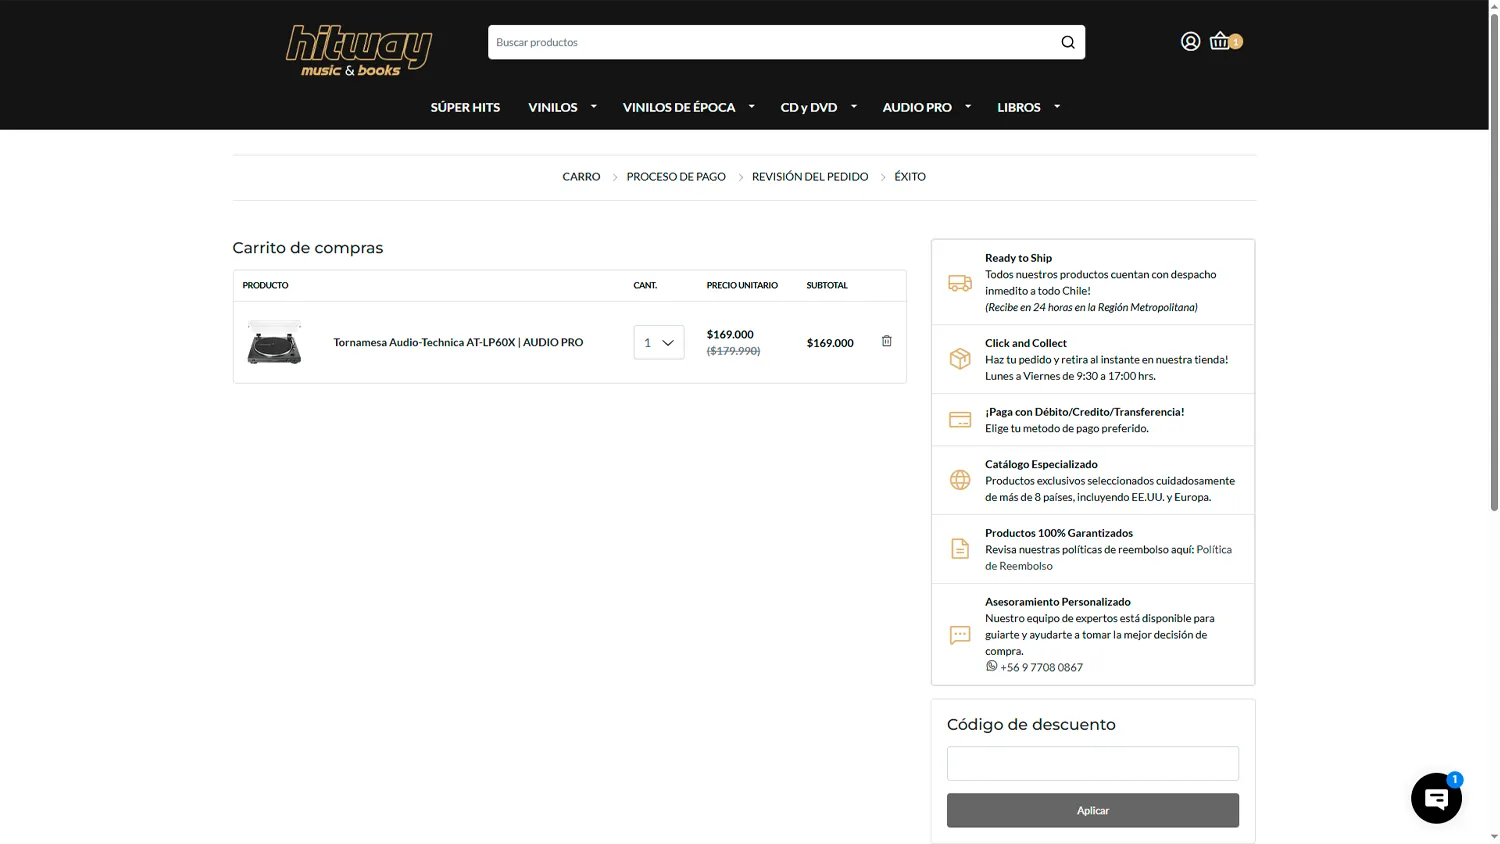Click the Catálogo Especializado globe icon
1500x844 pixels.
(960, 480)
